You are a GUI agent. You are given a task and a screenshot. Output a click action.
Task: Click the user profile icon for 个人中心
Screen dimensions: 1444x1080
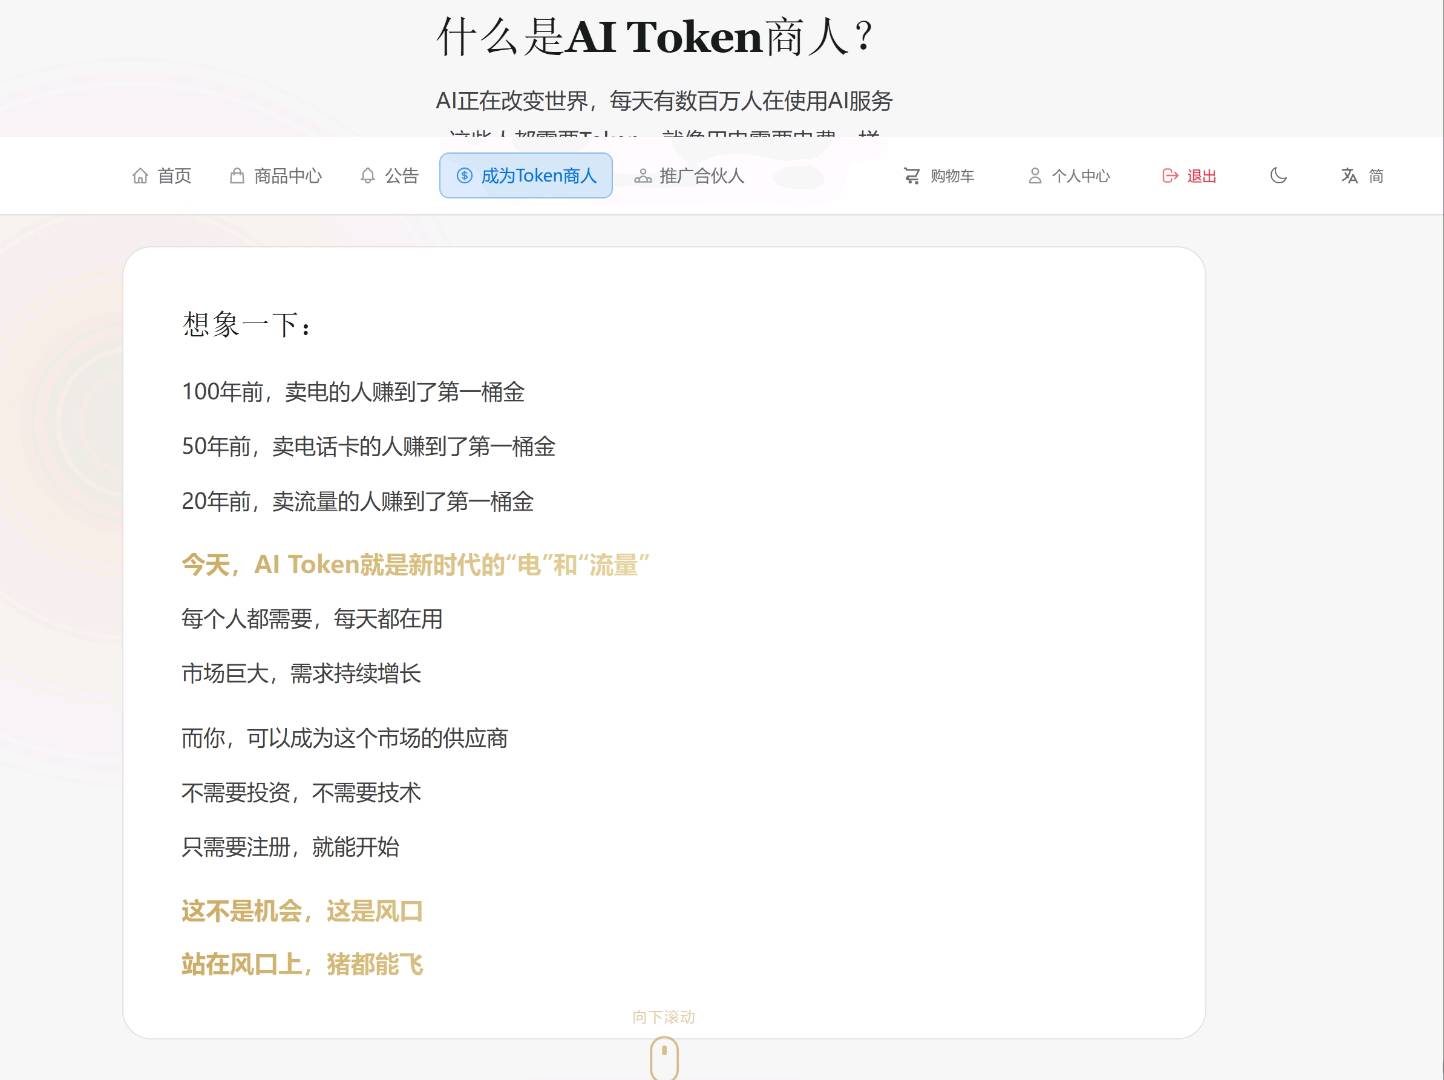(1035, 176)
